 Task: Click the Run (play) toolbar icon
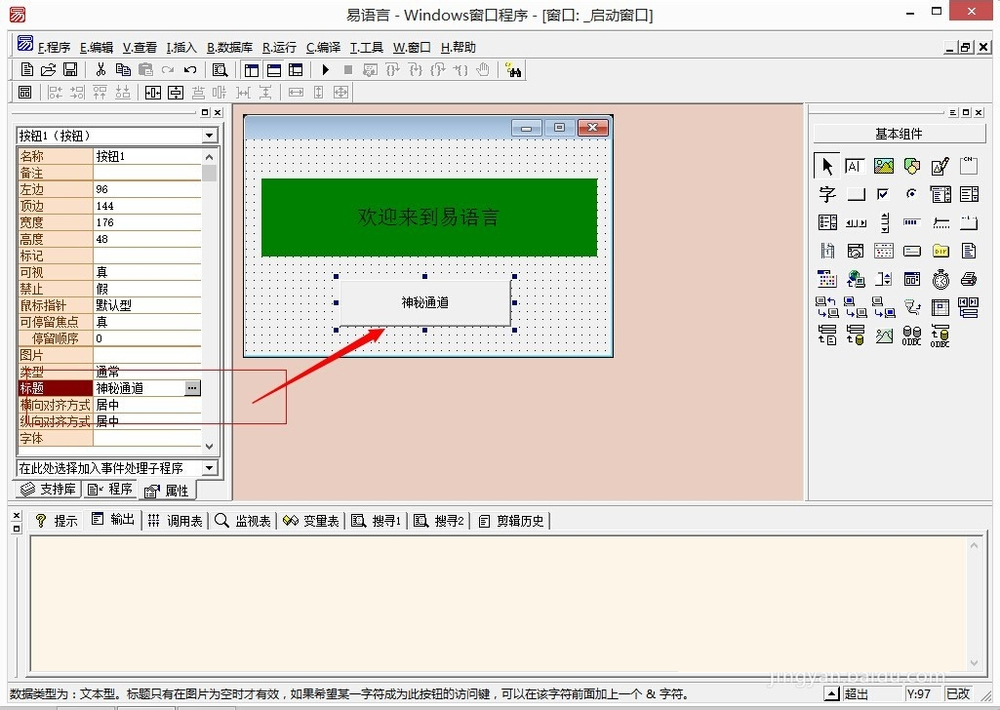tap(325, 70)
